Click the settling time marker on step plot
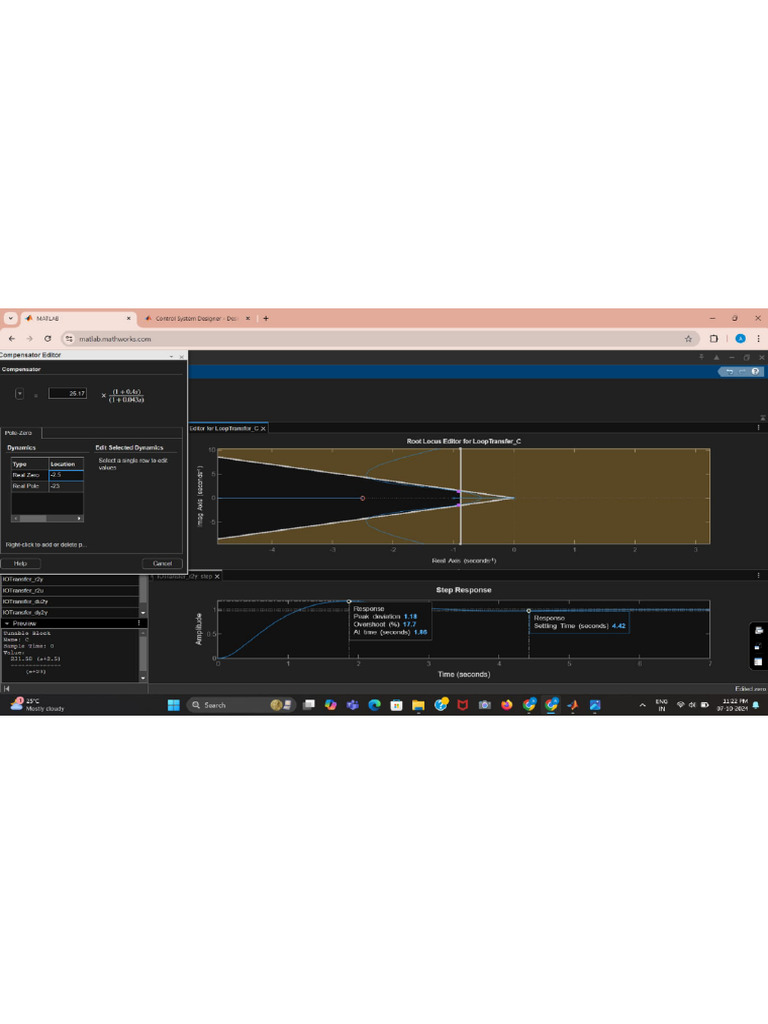 coord(529,611)
